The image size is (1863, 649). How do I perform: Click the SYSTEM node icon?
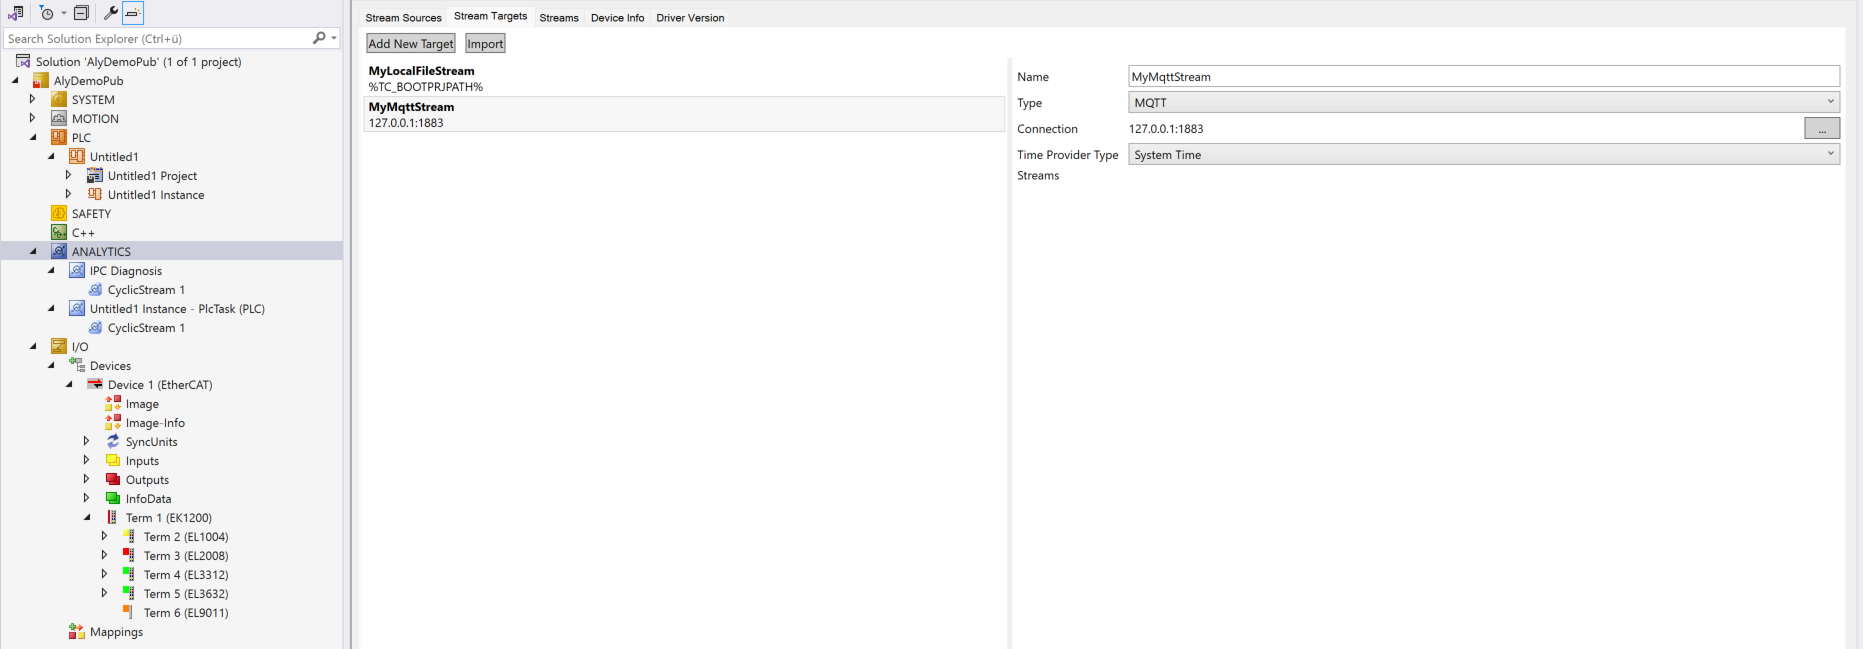(59, 99)
